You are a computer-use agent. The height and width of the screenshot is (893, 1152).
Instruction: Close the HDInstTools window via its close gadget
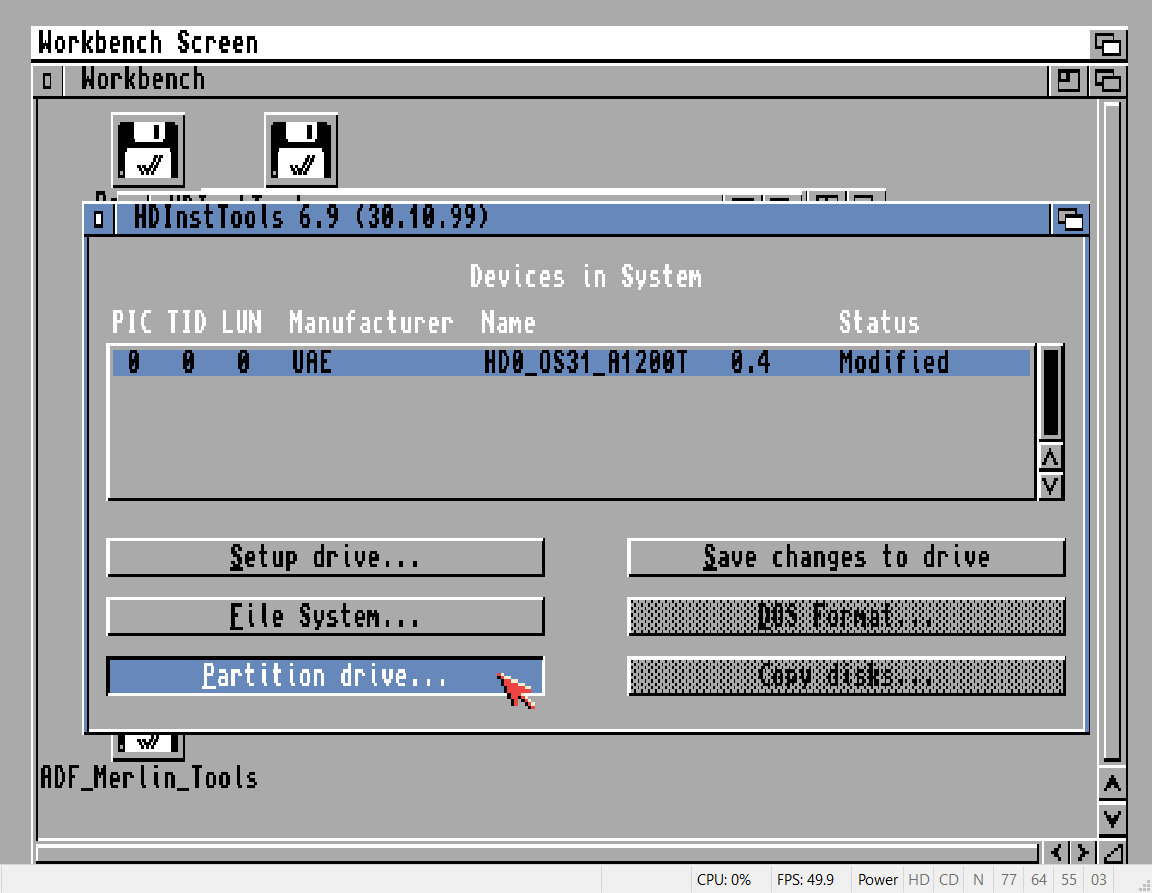[99, 218]
